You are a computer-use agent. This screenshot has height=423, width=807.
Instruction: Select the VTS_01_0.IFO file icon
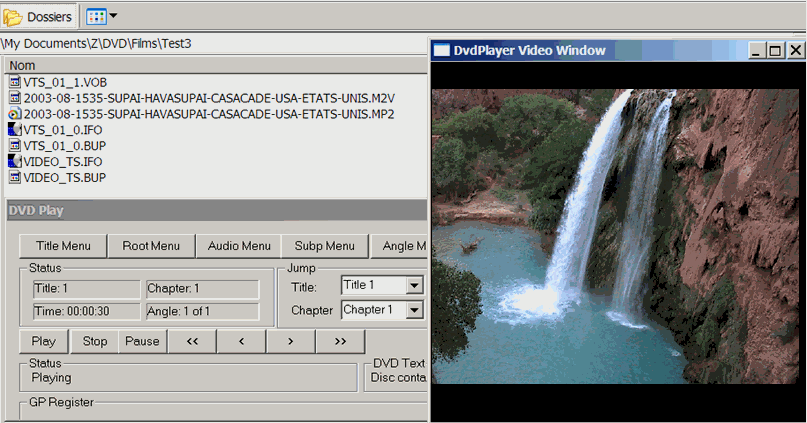(x=15, y=130)
